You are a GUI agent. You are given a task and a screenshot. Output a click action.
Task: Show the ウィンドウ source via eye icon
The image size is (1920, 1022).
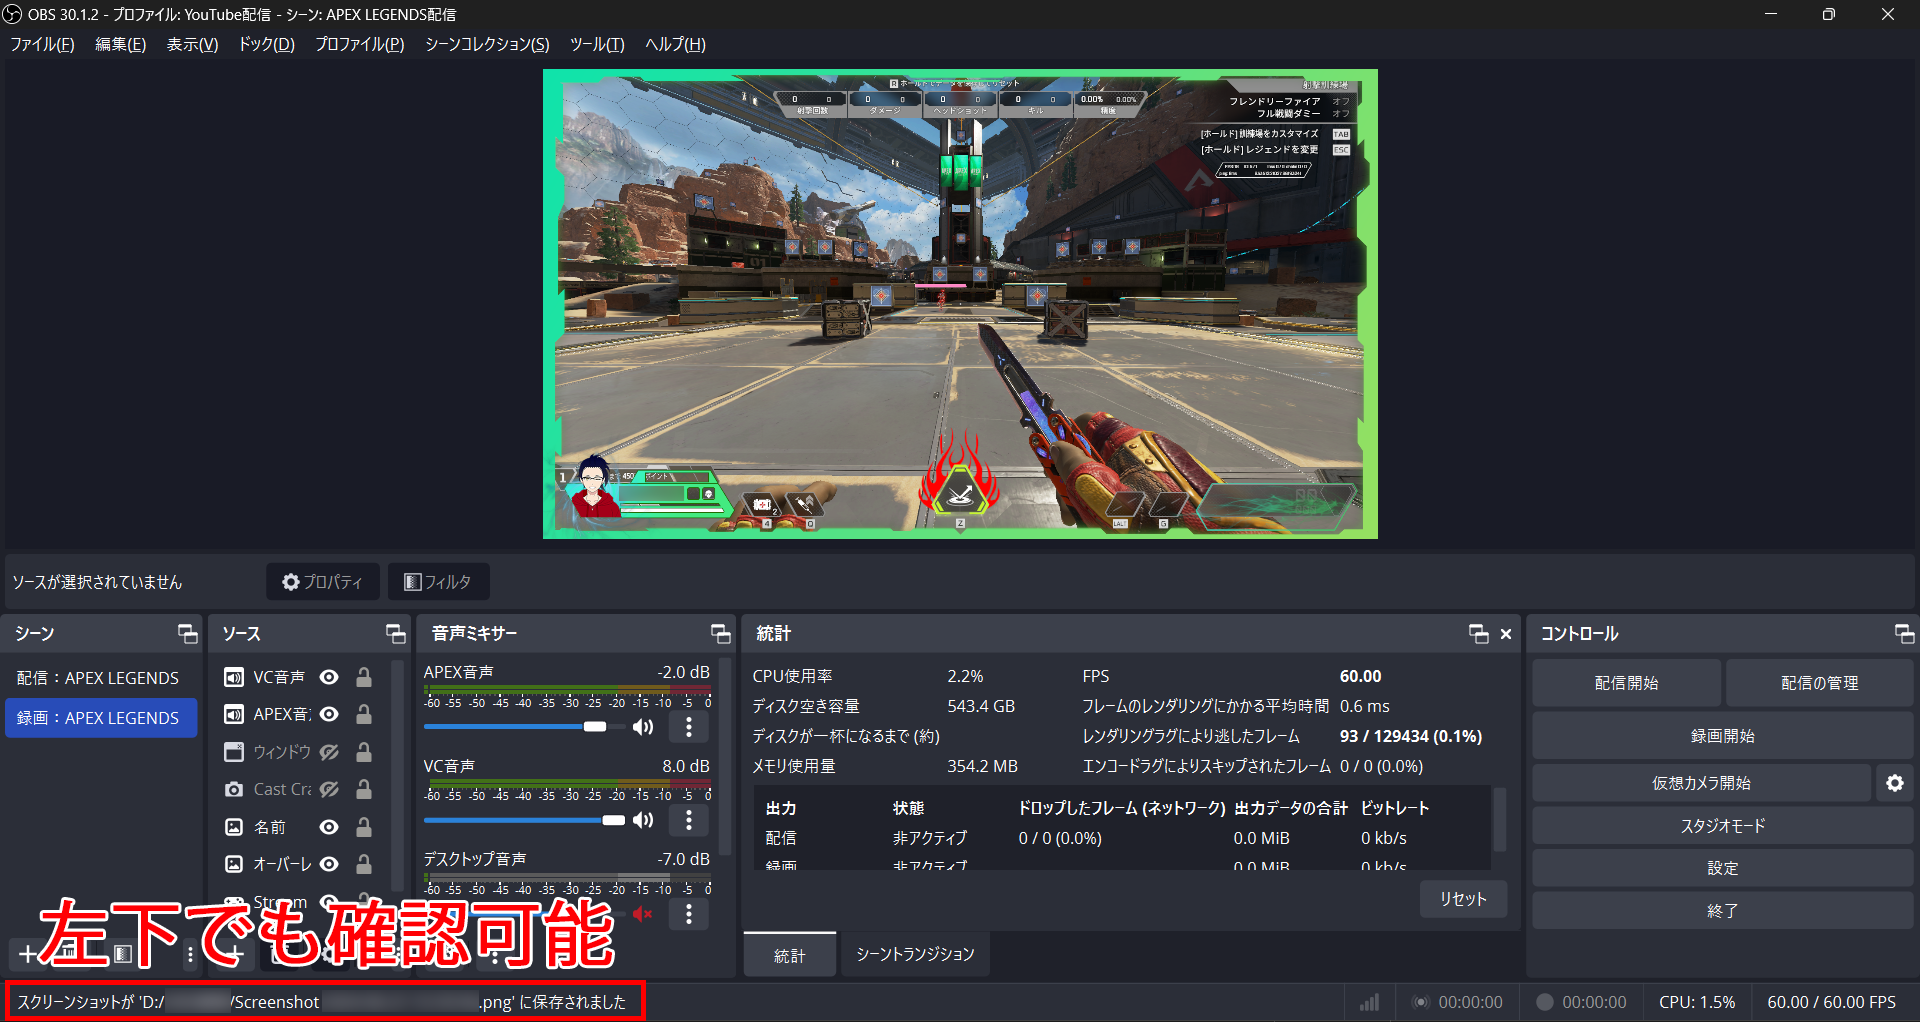[x=329, y=752]
